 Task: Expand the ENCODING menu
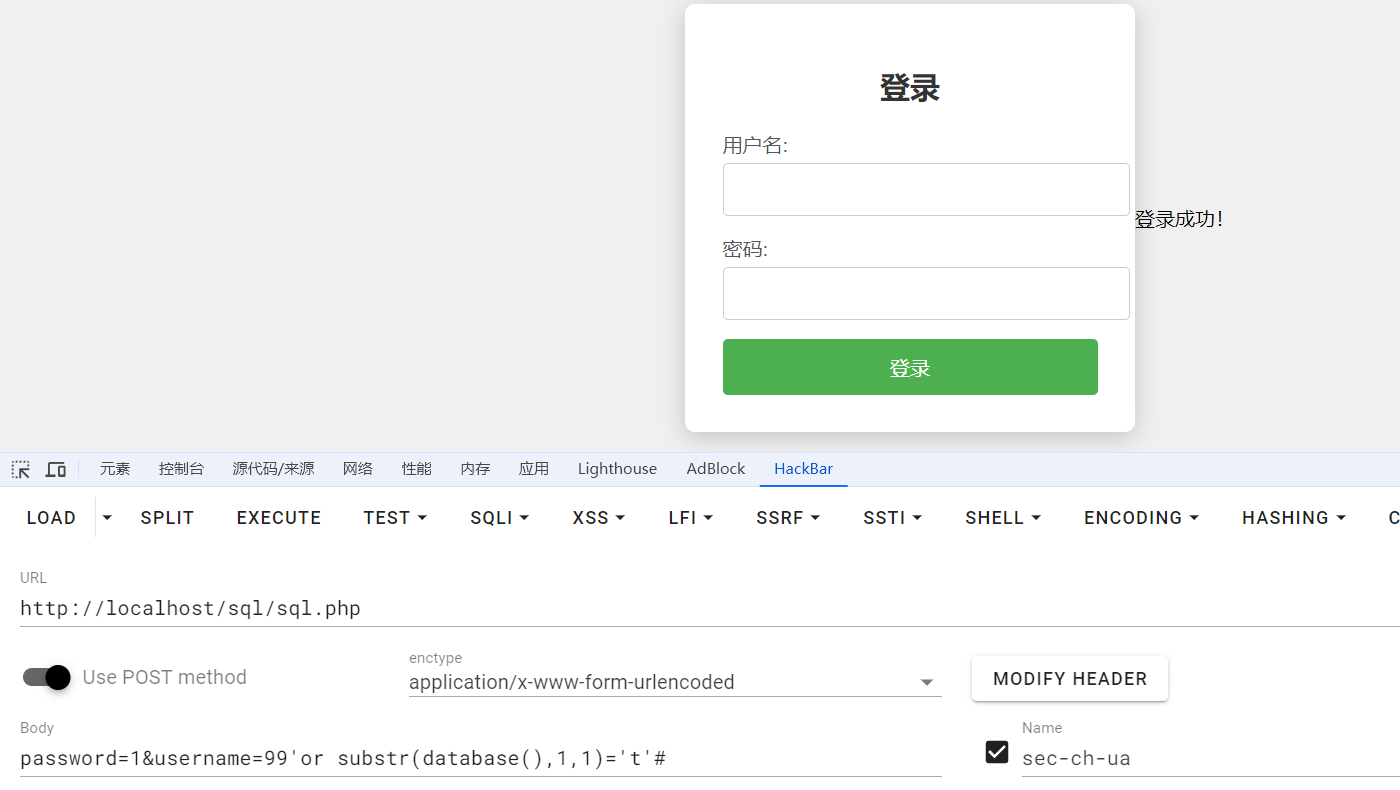coord(1140,517)
